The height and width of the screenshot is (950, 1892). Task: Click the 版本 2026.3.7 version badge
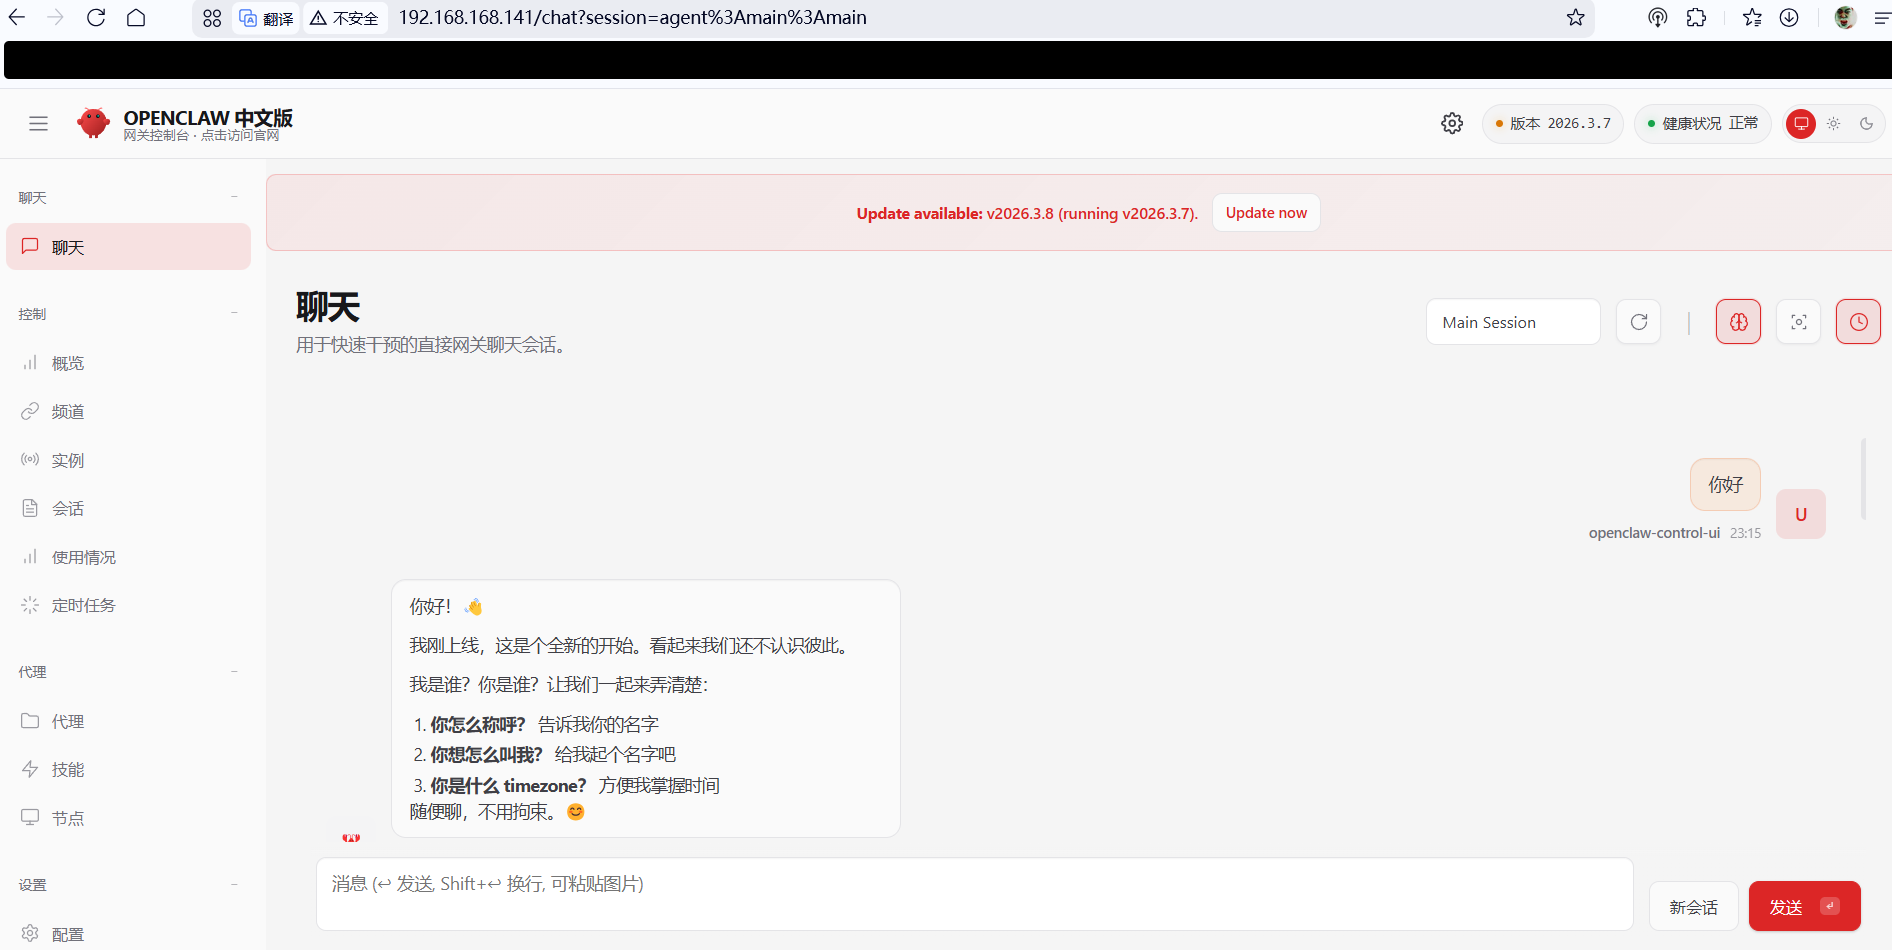[1553, 124]
